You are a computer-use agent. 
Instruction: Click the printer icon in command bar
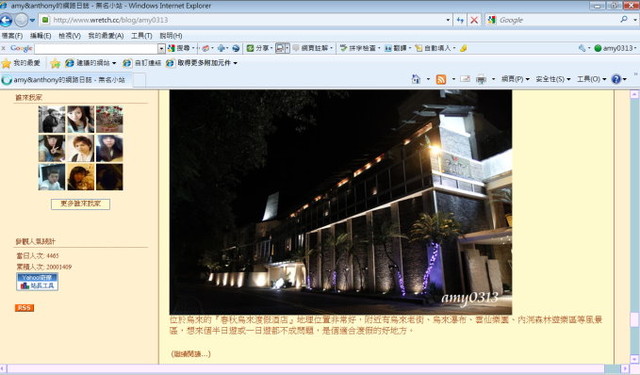(x=481, y=79)
